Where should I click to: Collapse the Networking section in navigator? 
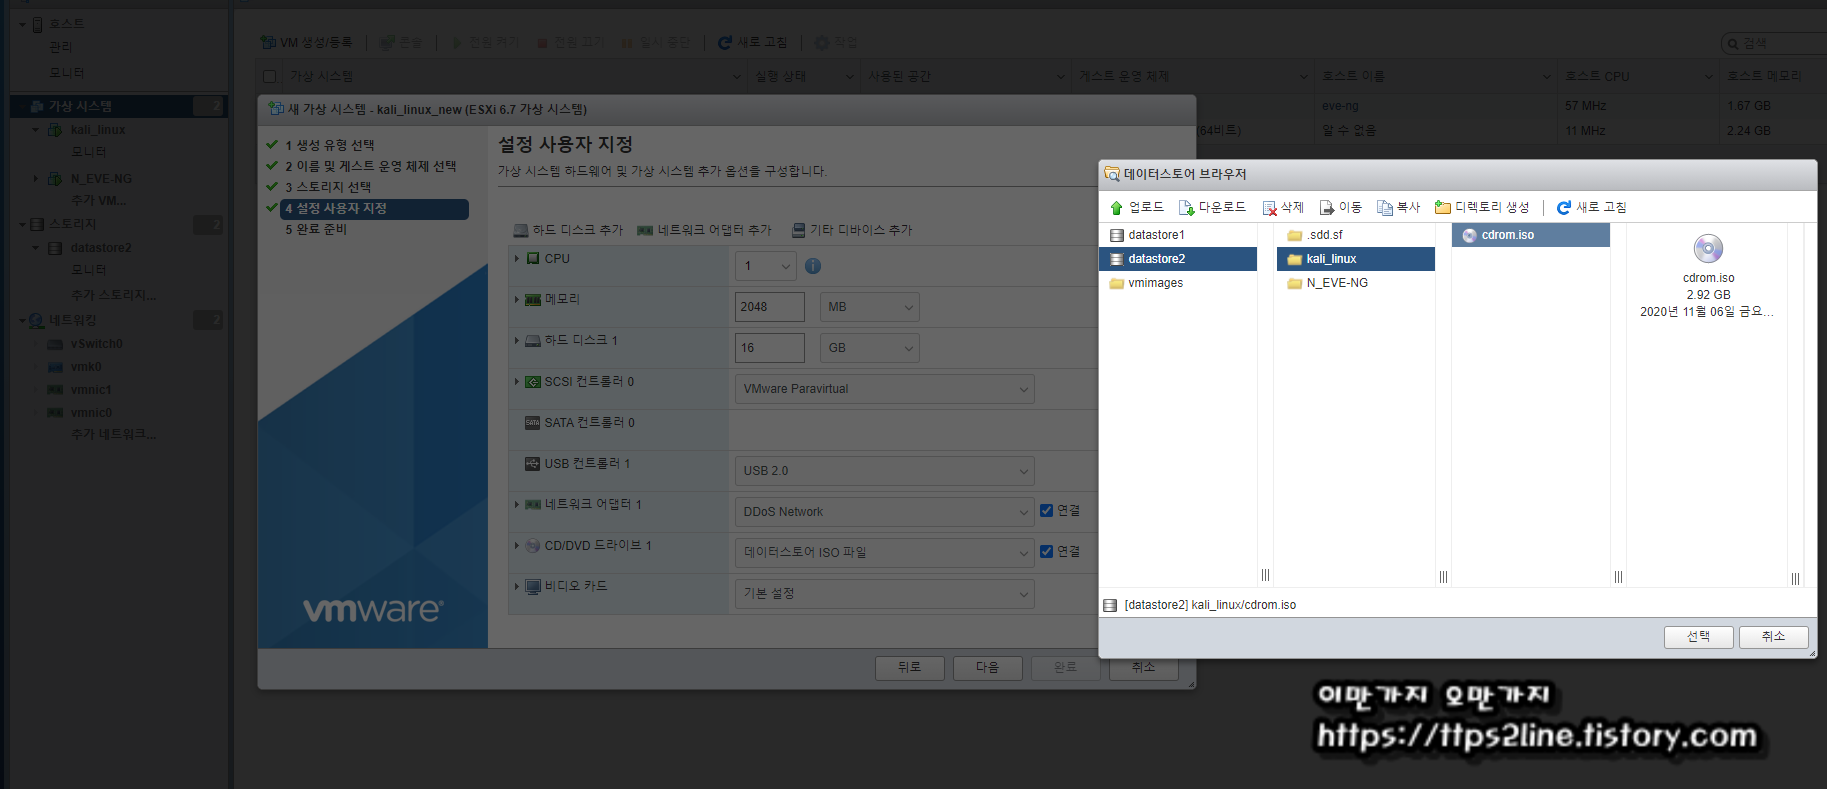22,321
